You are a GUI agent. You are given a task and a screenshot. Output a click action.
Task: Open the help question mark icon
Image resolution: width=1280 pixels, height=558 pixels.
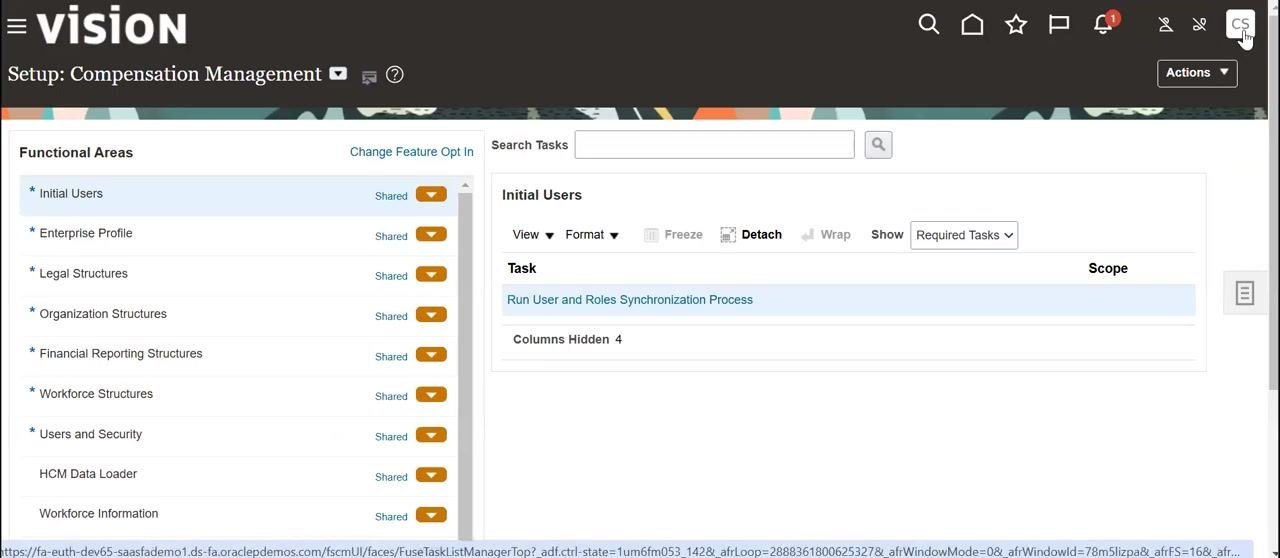(395, 74)
